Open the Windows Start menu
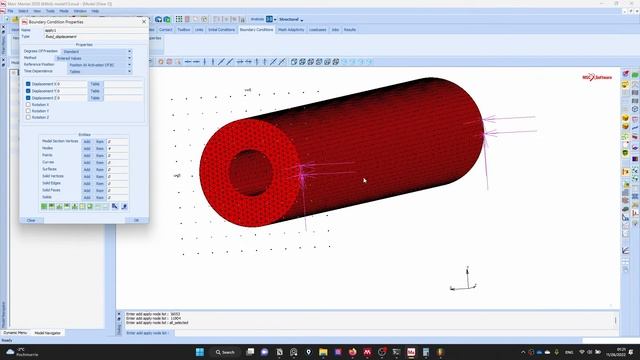This screenshot has width=640, height=360. tap(200, 352)
